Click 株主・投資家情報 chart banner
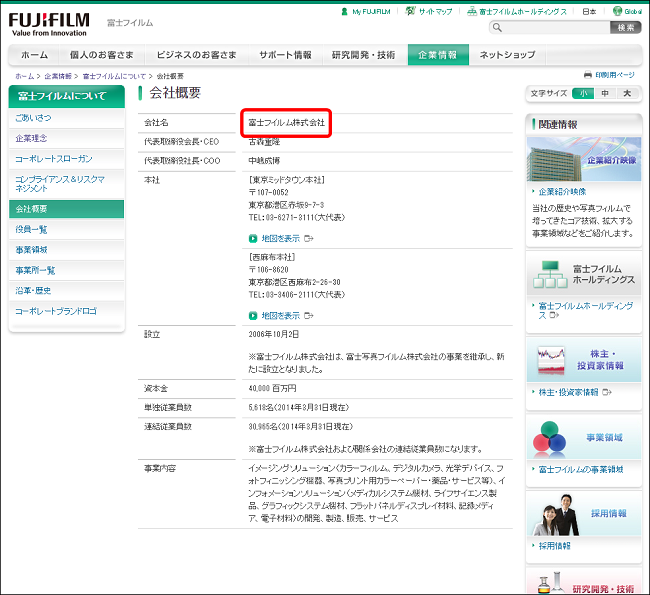This screenshot has height=595, width=650. click(584, 359)
